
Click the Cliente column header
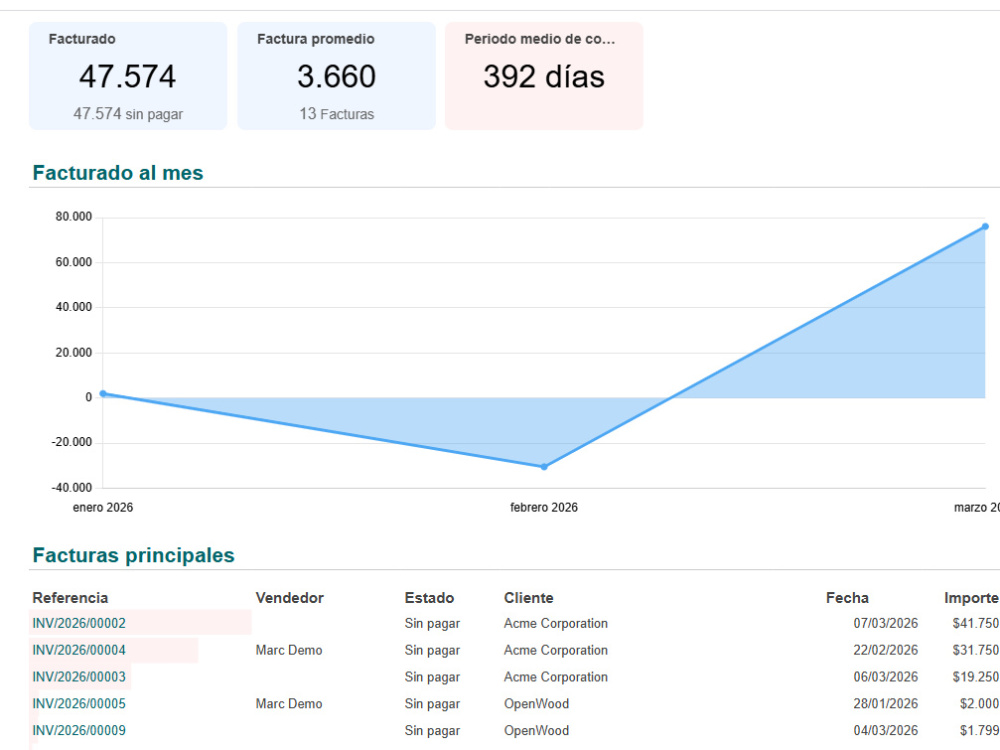(x=529, y=598)
